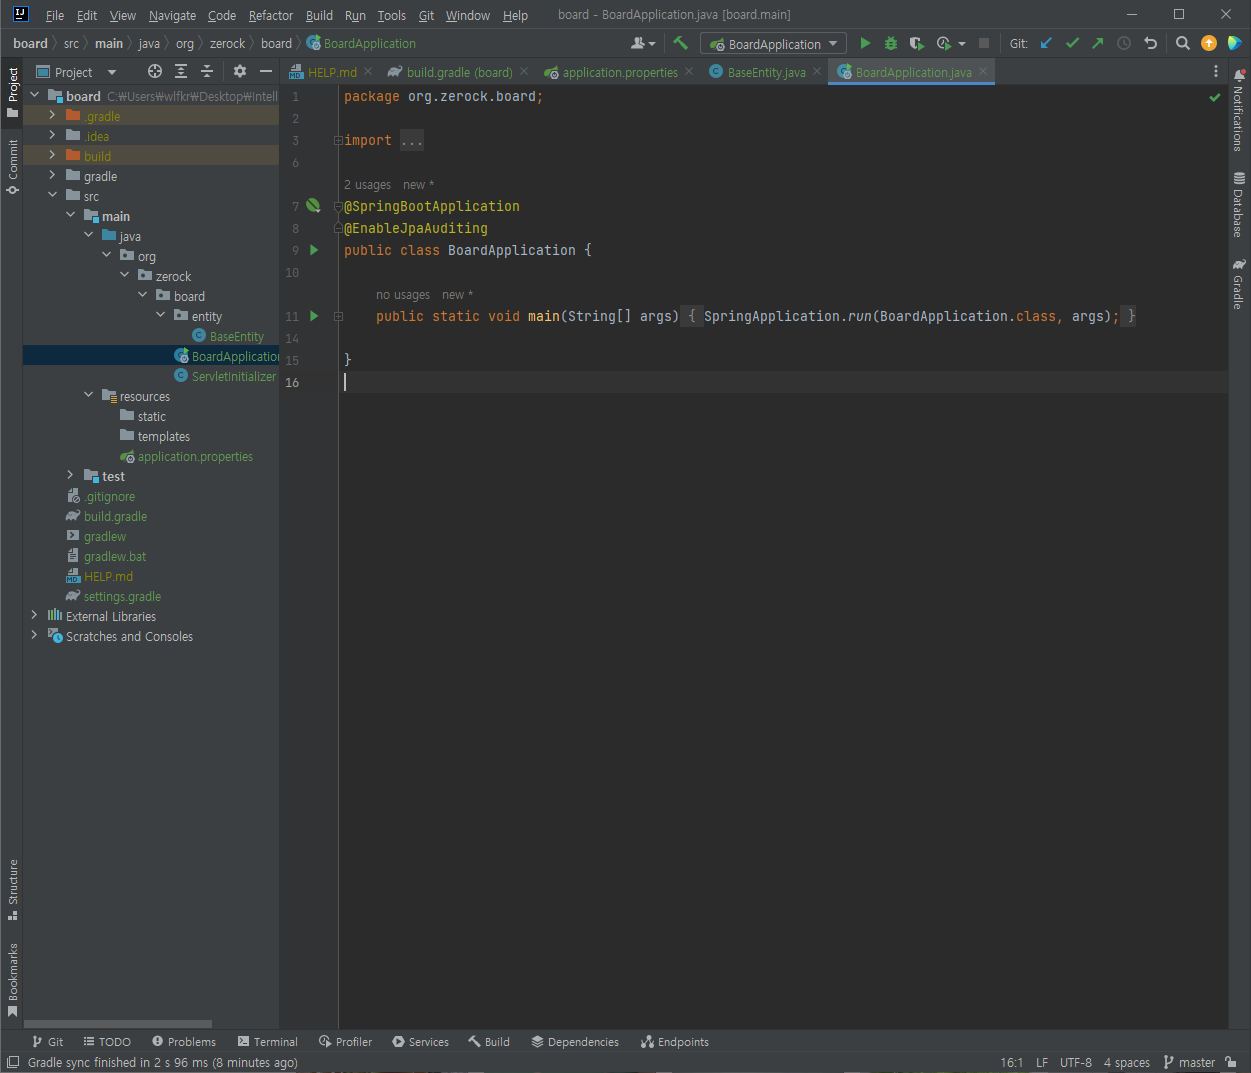This screenshot has width=1251, height=1073.
Task: Collapse the src folder in project tree
Action: tap(52, 196)
